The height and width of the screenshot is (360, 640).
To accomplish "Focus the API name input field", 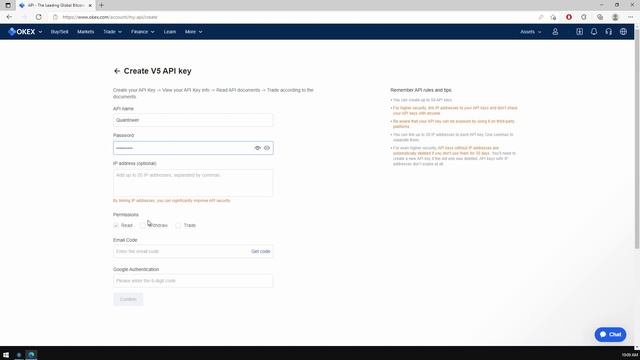I will pos(193,120).
